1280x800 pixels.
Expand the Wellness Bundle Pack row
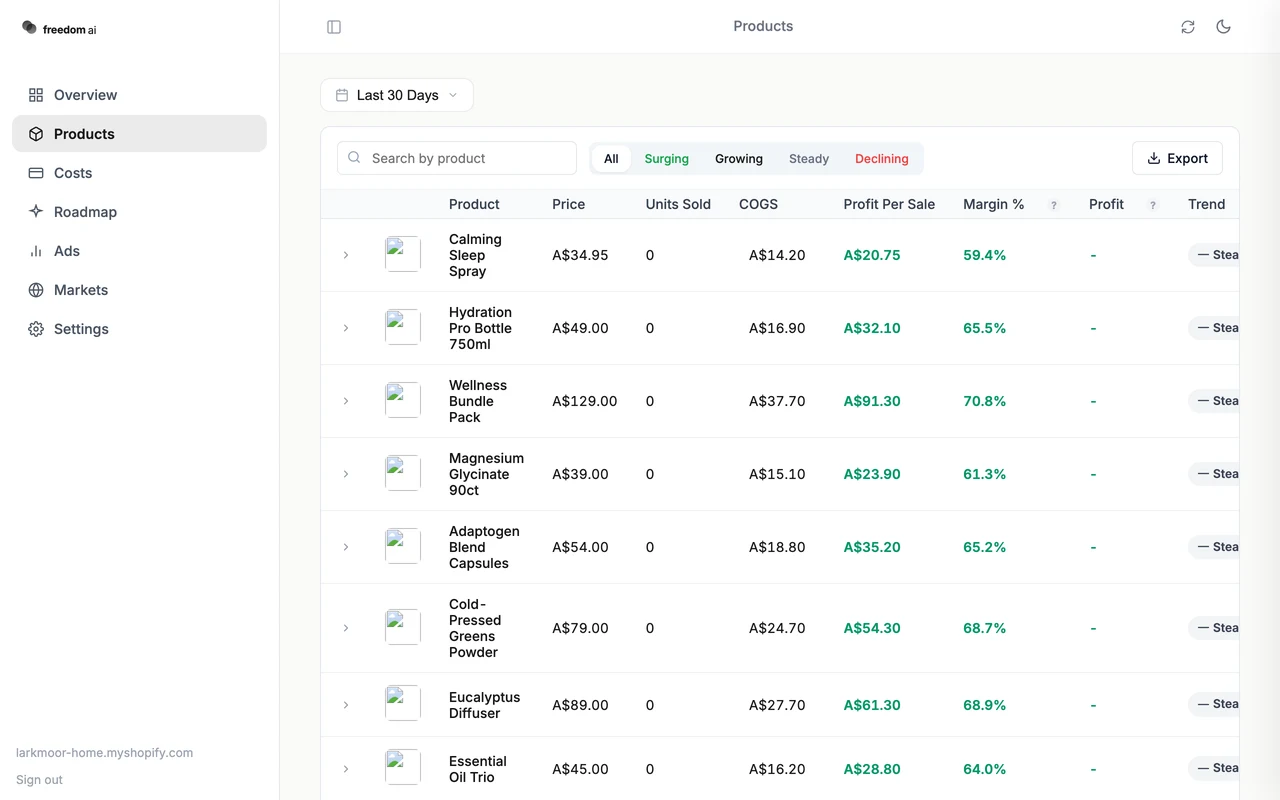point(346,401)
